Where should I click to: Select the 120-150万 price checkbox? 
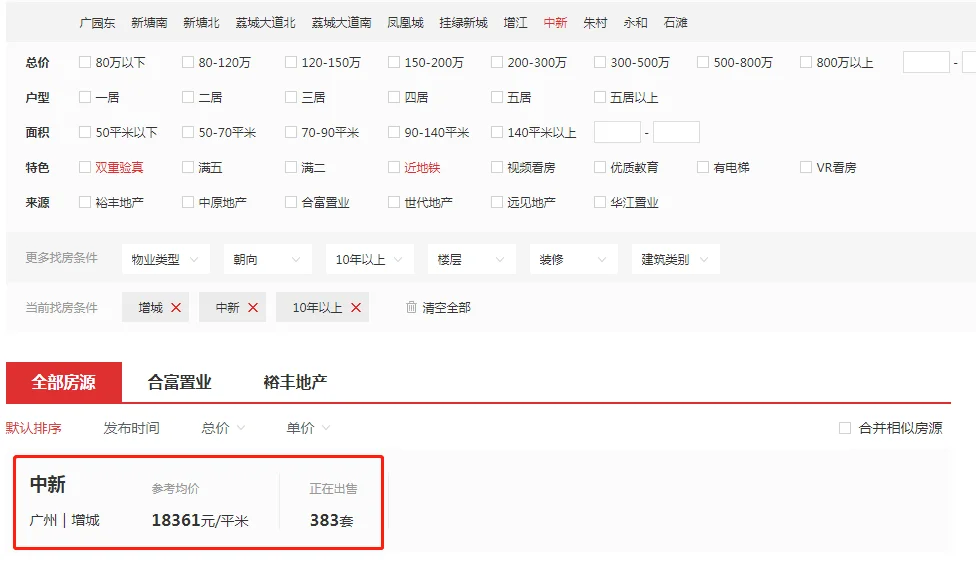point(291,62)
